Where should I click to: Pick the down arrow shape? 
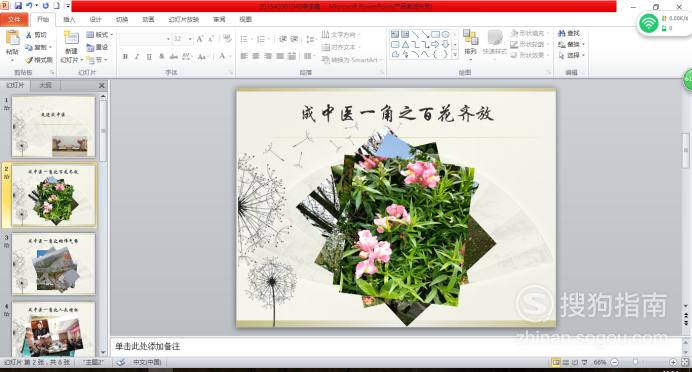click(x=446, y=45)
